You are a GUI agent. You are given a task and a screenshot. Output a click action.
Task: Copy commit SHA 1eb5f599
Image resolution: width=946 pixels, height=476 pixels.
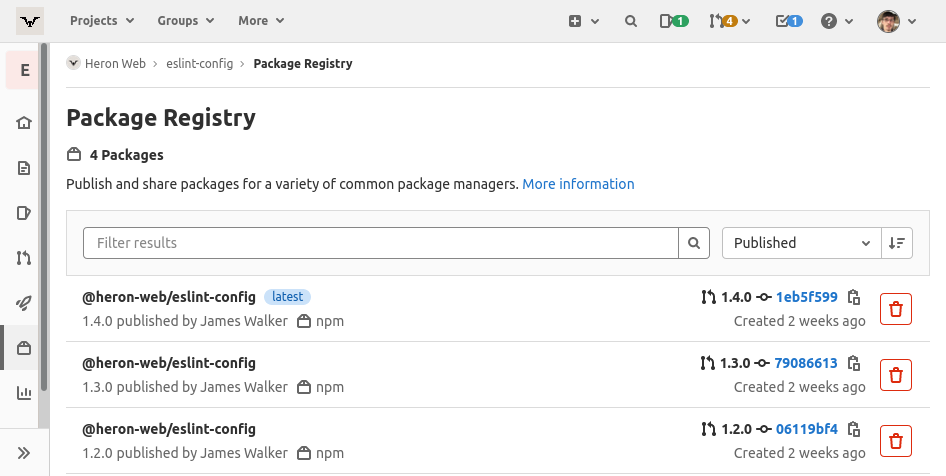point(854,297)
